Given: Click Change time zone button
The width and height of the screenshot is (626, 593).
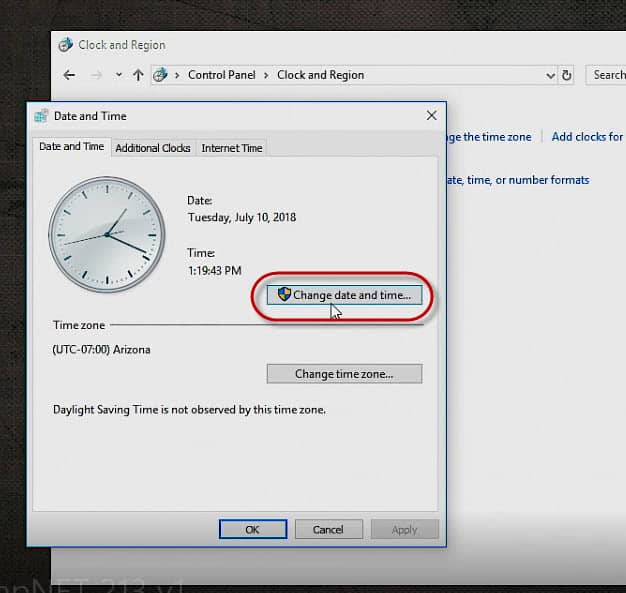Looking at the screenshot, I should (344, 374).
